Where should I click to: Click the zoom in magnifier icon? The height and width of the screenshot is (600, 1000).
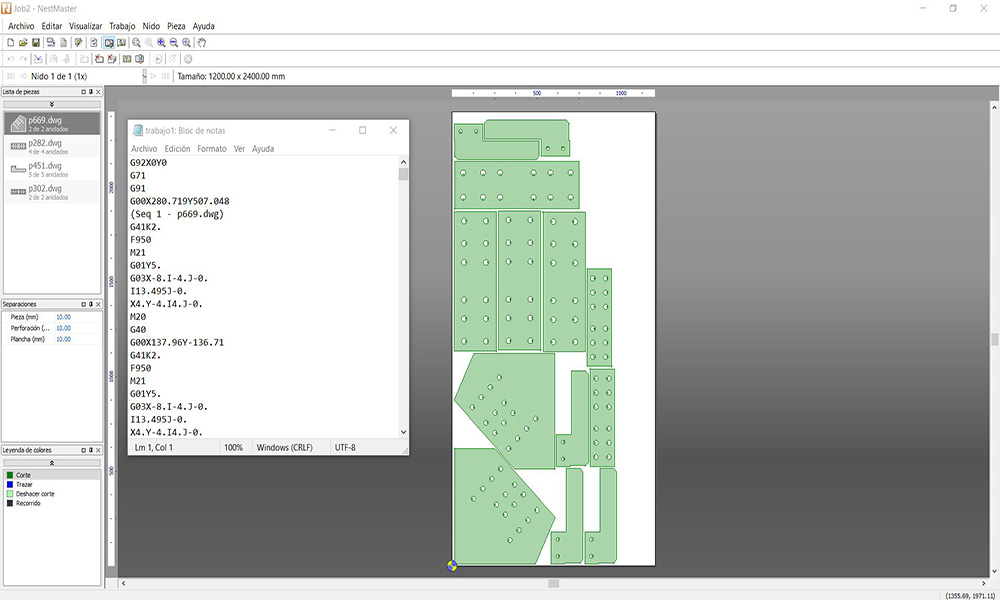162,43
